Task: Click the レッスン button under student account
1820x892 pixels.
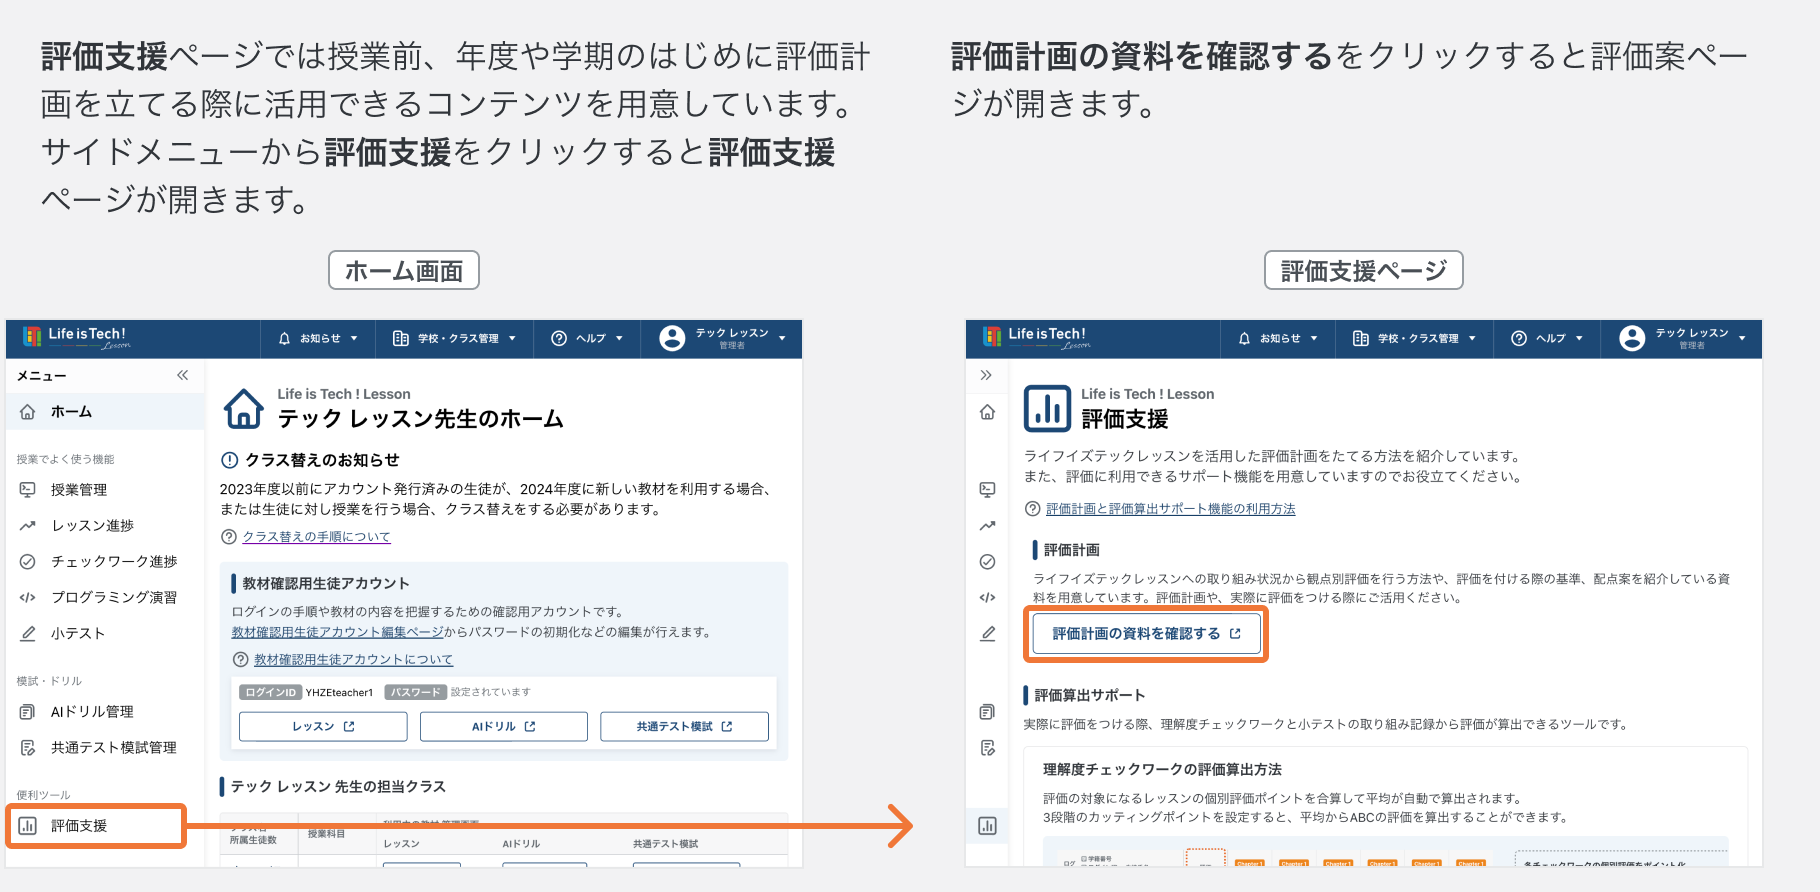Action: (x=323, y=726)
